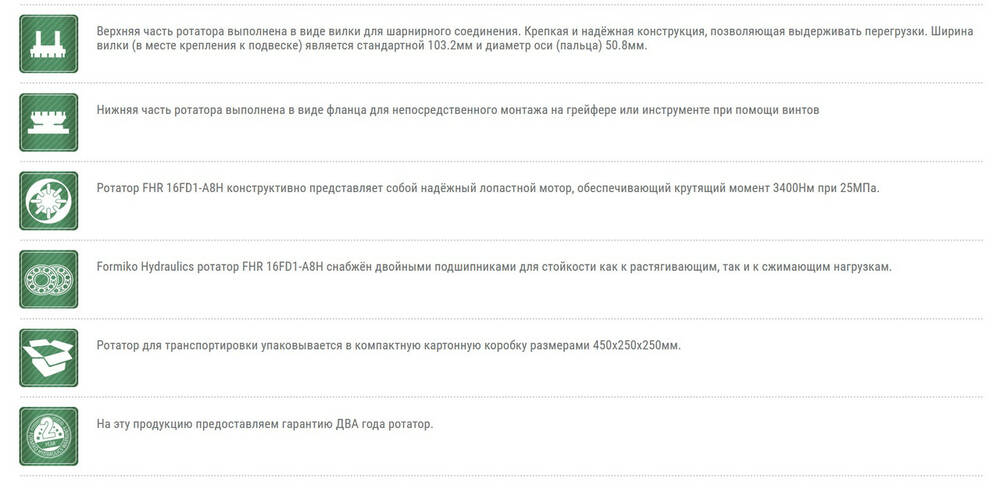Click the sentence about 'надёжный лопастной мотор'
The height and width of the screenshot is (488, 1000).
click(x=487, y=188)
